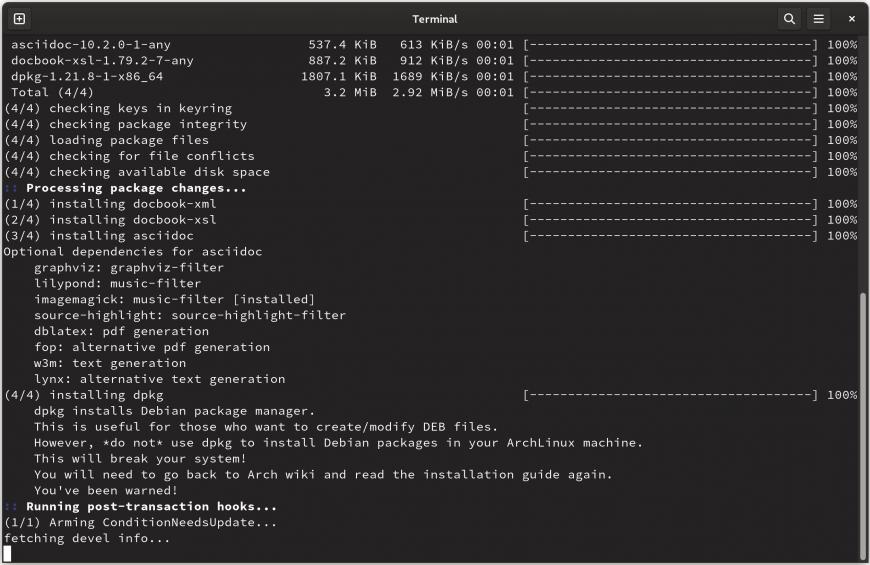This screenshot has height=565, width=870.
Task: Click the 'fetching devel info...' line
Action: pos(87,538)
